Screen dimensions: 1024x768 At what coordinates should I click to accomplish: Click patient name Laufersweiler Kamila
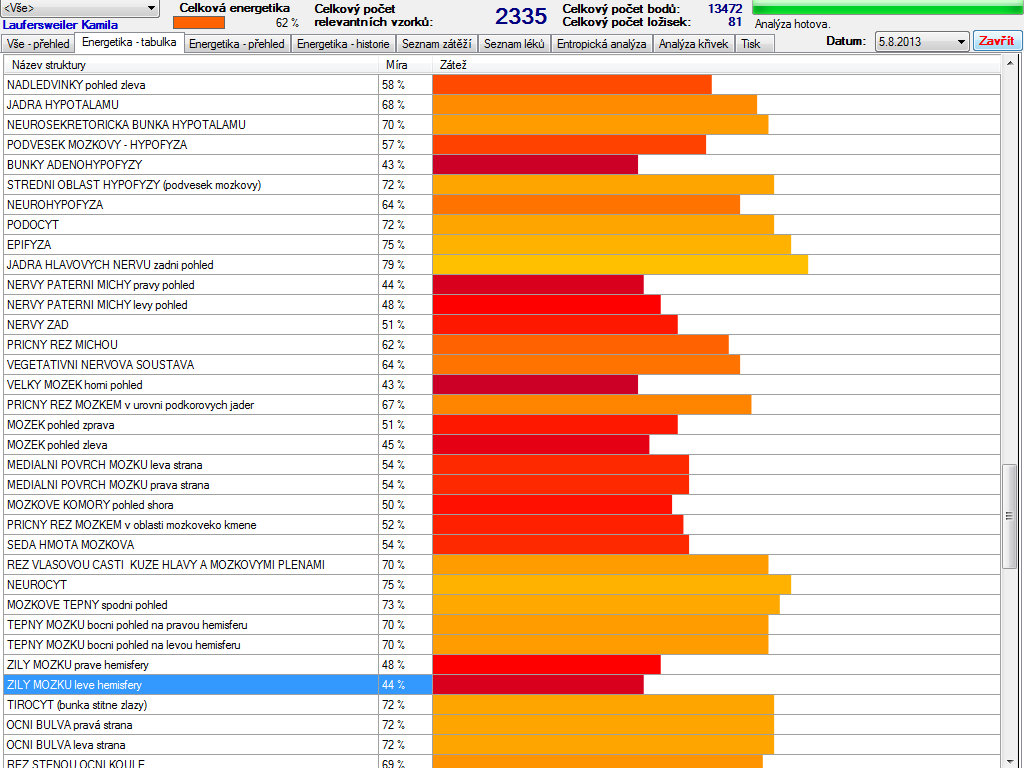coord(60,25)
